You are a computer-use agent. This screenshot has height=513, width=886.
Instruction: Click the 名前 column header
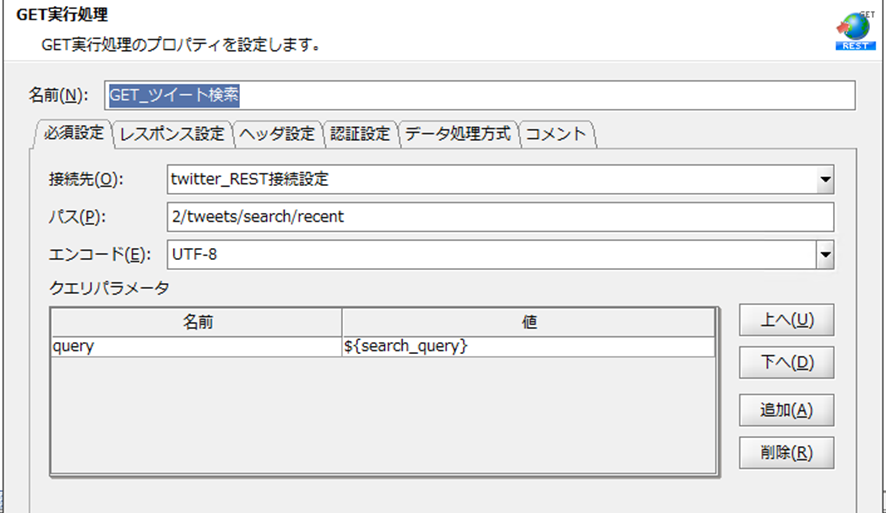[x=197, y=322]
